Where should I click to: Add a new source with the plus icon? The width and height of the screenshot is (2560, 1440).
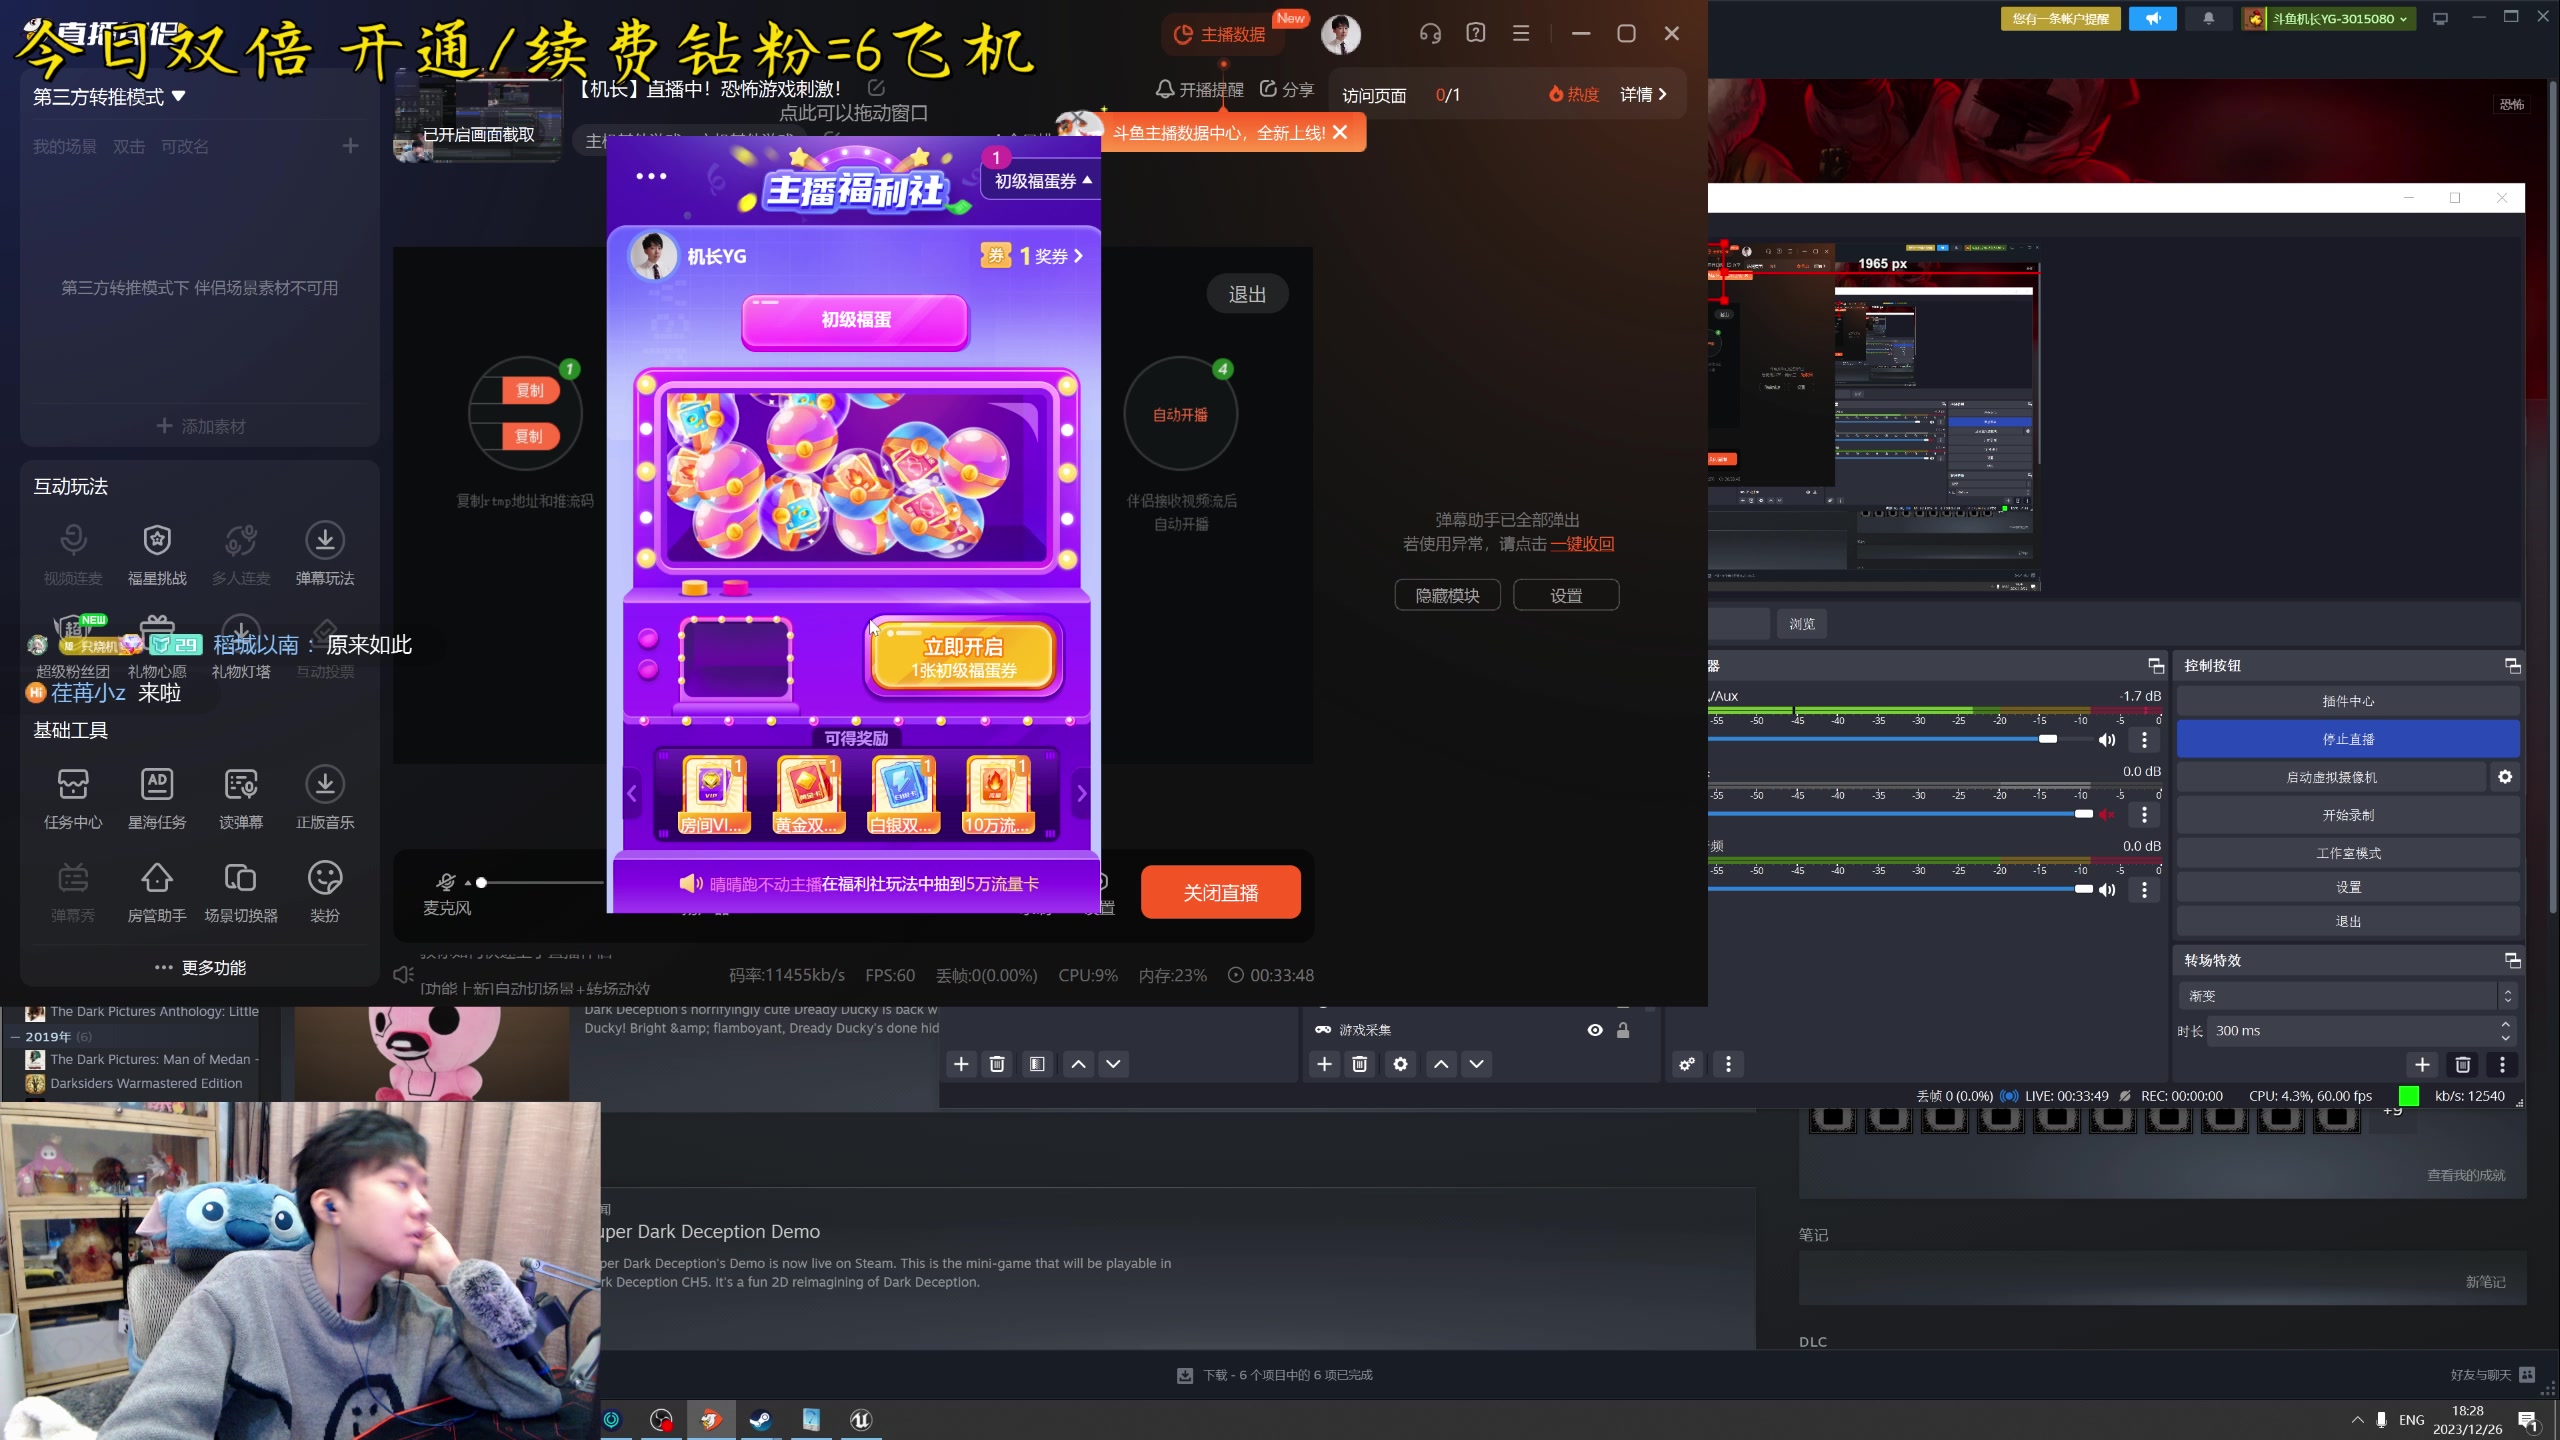[1323, 1064]
